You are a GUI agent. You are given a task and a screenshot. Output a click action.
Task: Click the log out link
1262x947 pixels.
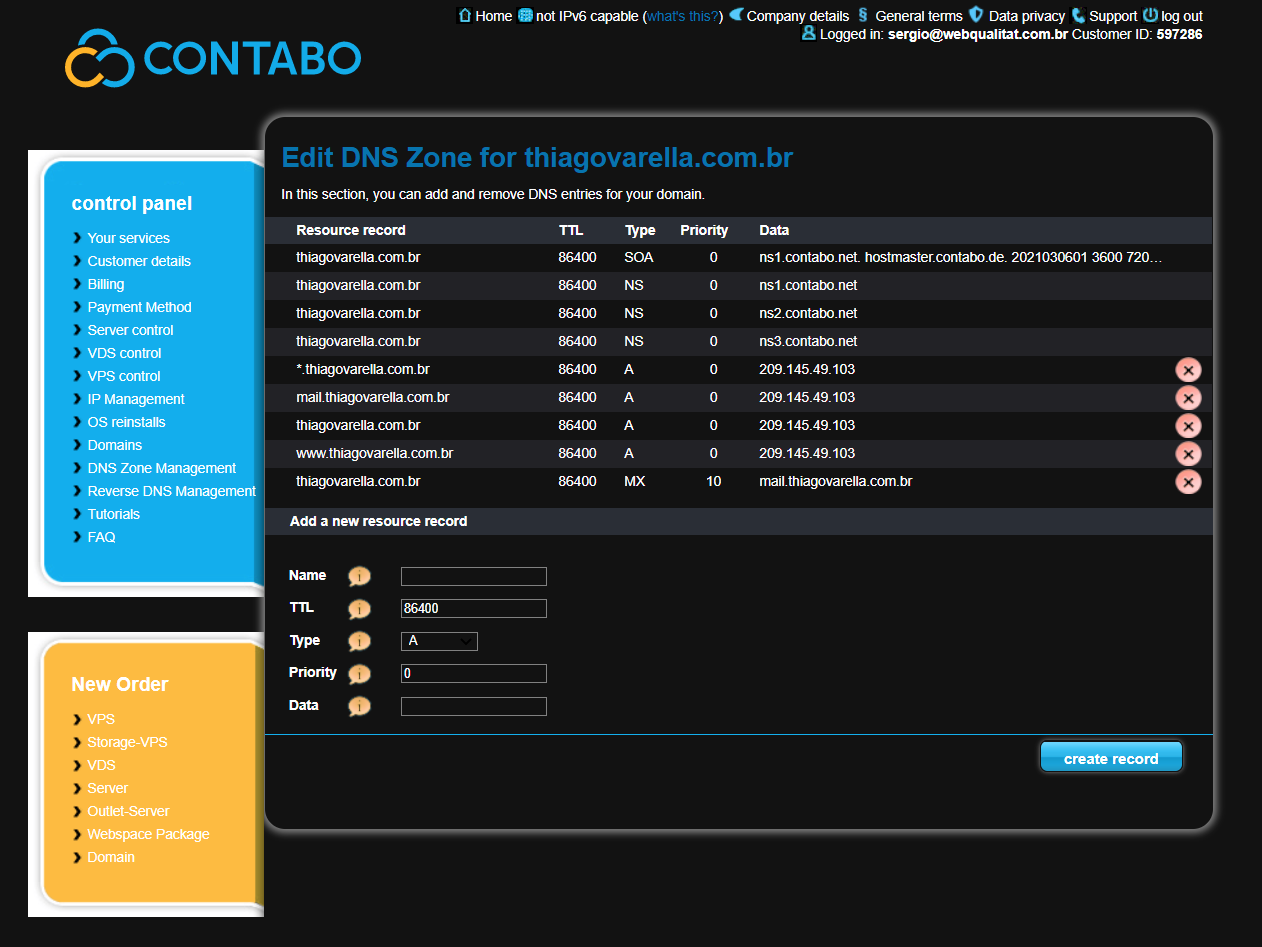coord(1181,16)
